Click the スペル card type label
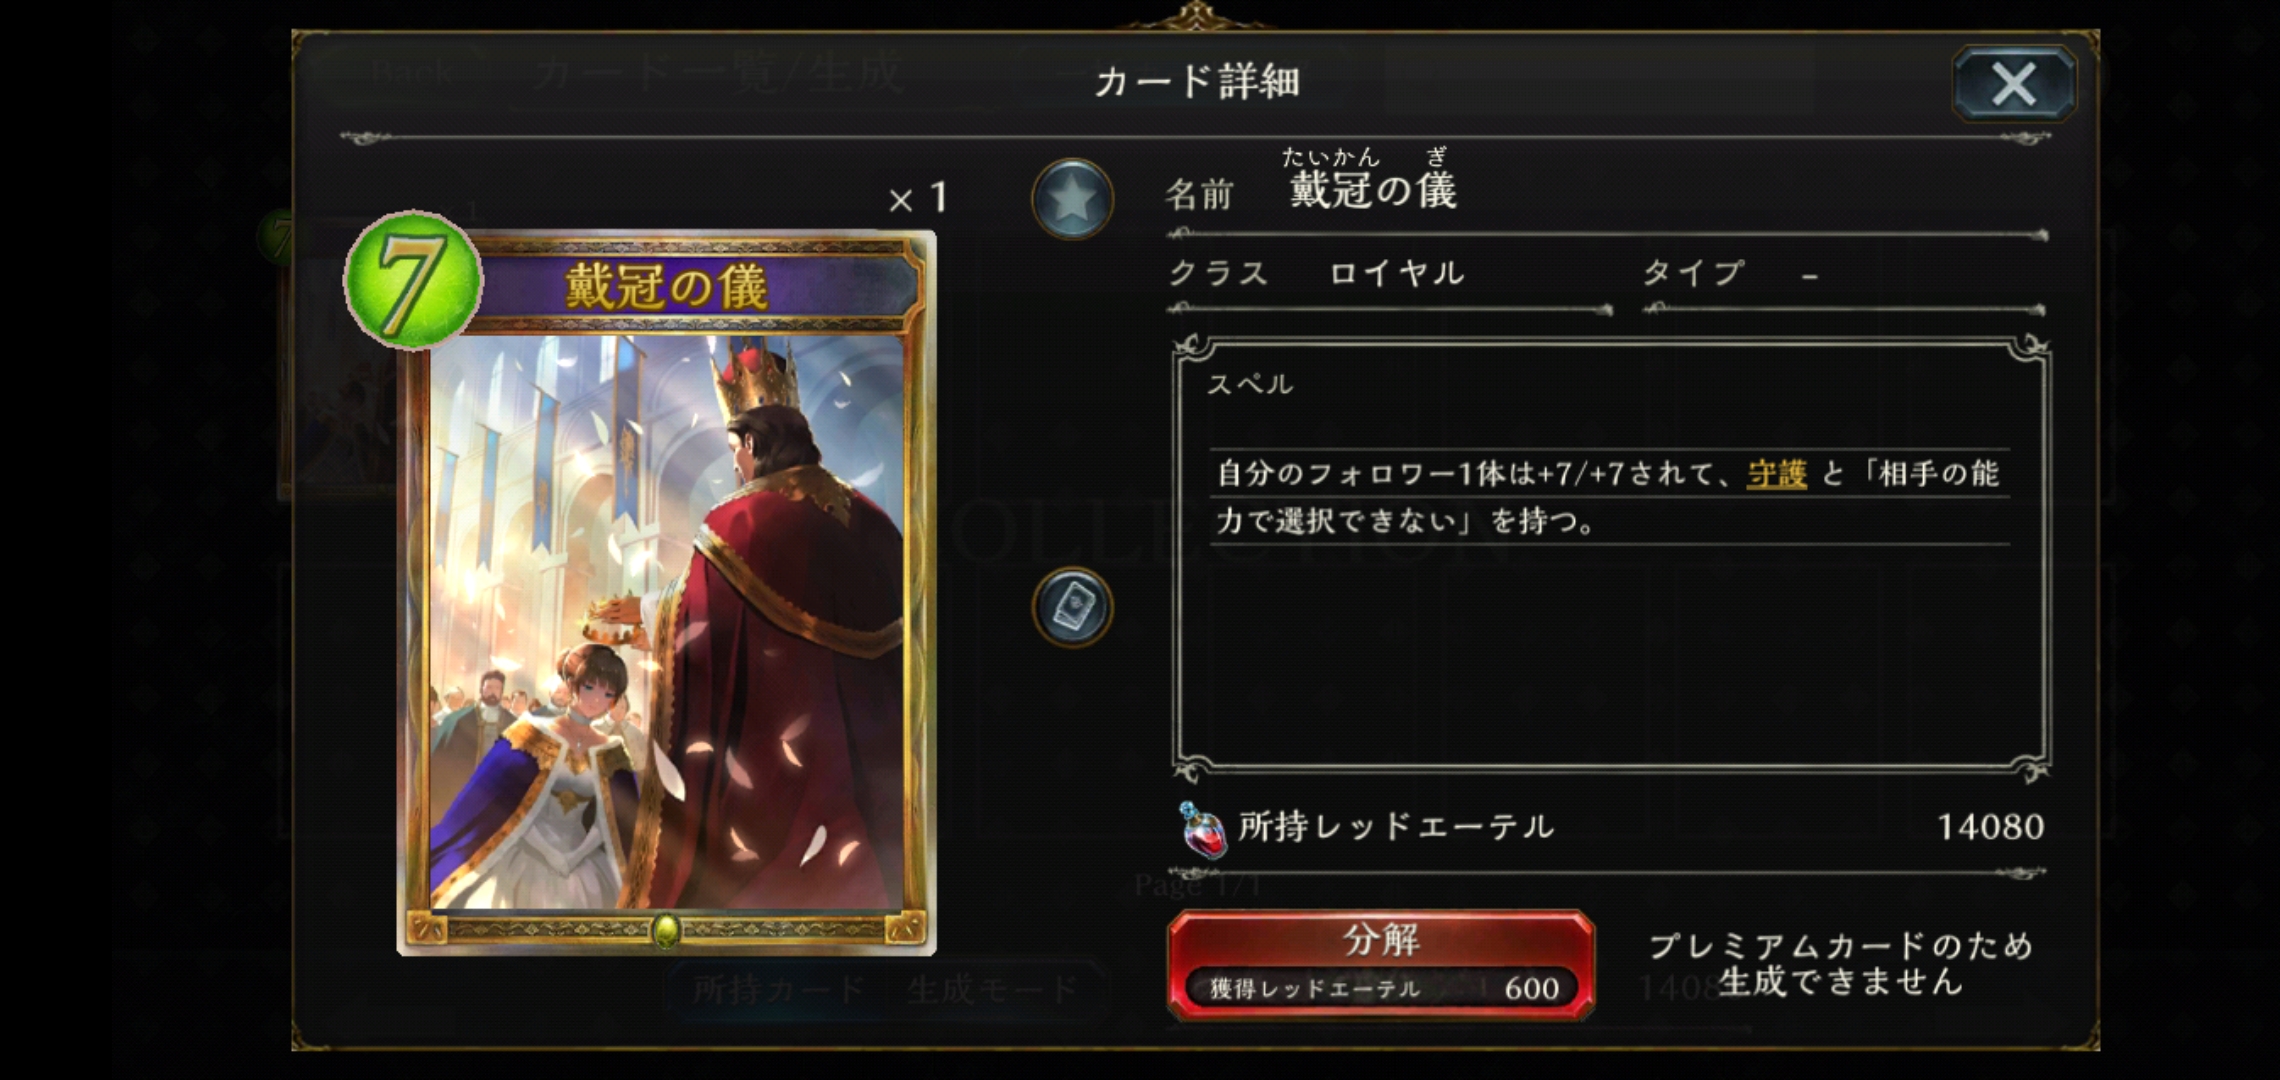Viewport: 2280px width, 1080px height. 1250,384
